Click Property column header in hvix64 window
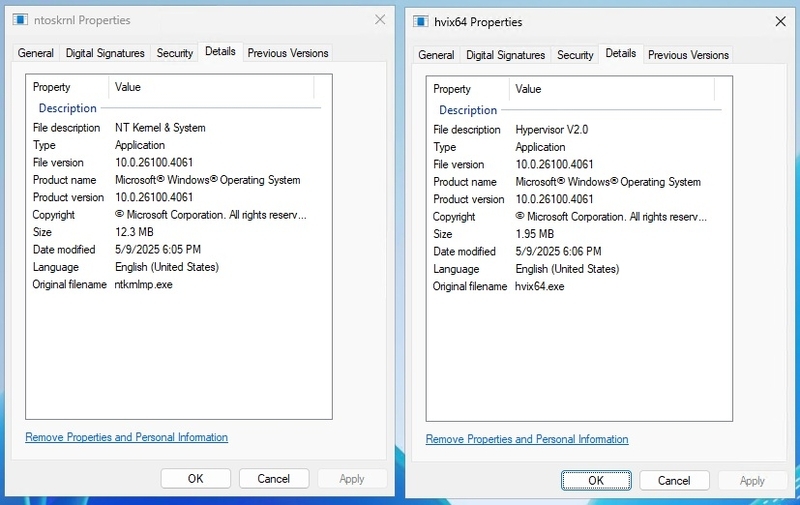 click(x=468, y=89)
